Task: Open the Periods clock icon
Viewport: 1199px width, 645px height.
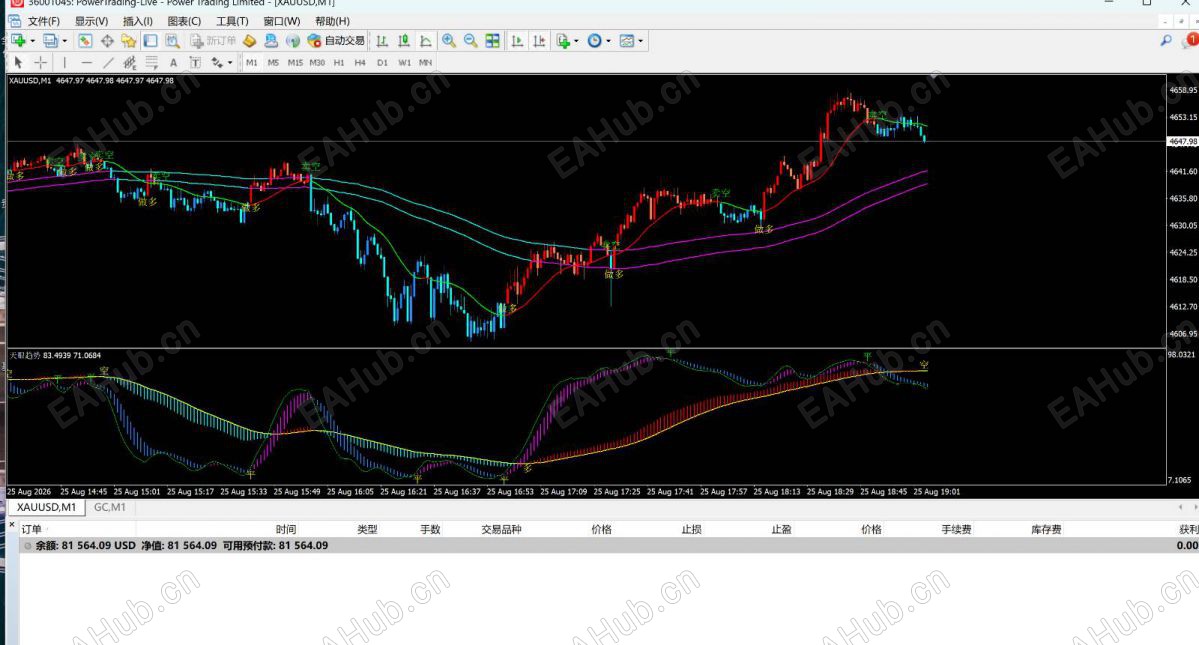Action: point(595,41)
